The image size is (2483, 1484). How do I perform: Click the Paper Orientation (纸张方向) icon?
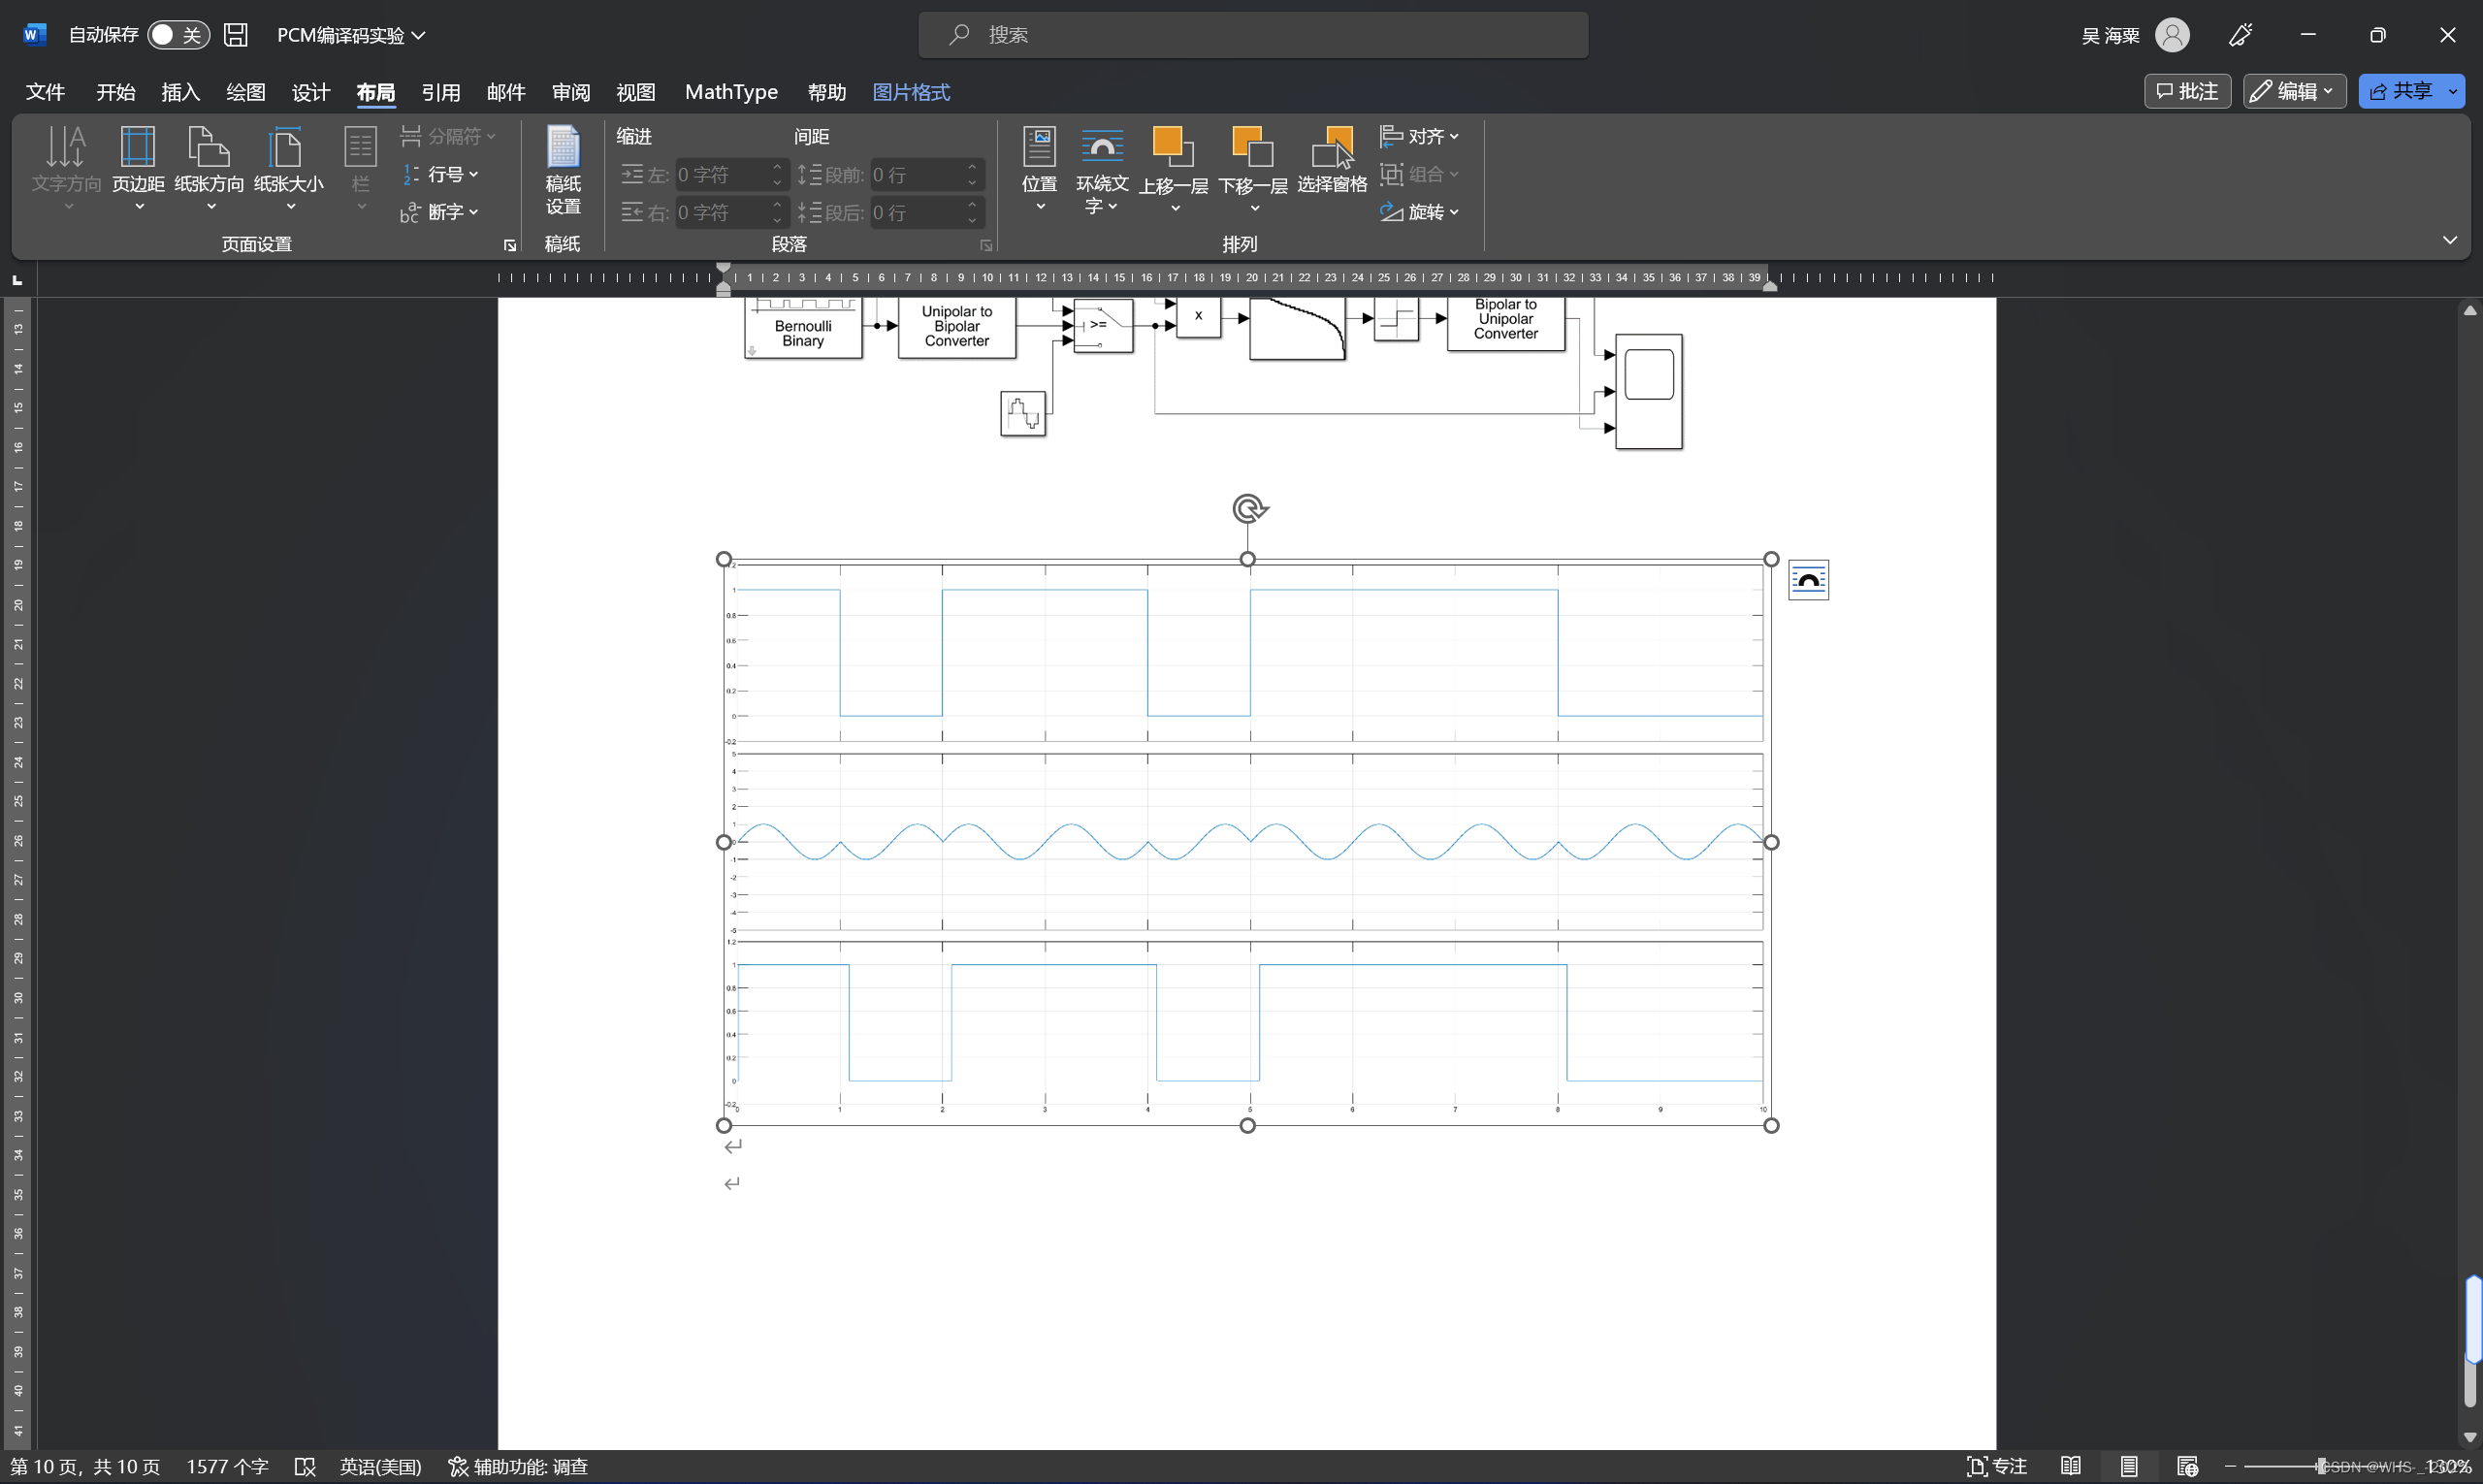pyautogui.click(x=208, y=148)
